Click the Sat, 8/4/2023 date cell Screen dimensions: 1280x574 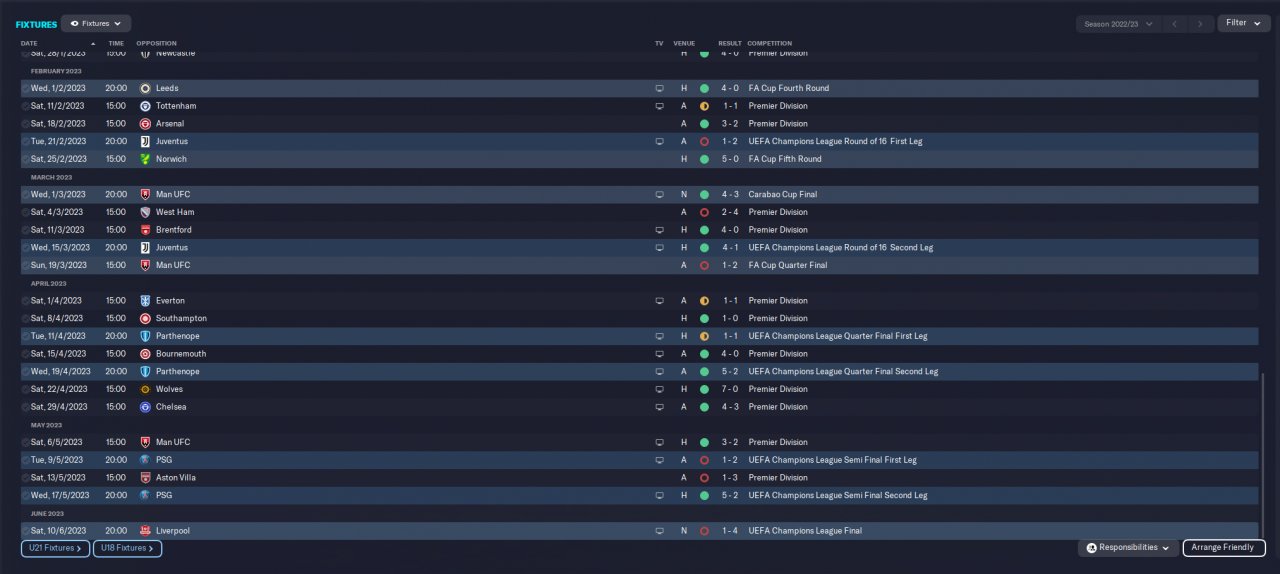(57, 318)
